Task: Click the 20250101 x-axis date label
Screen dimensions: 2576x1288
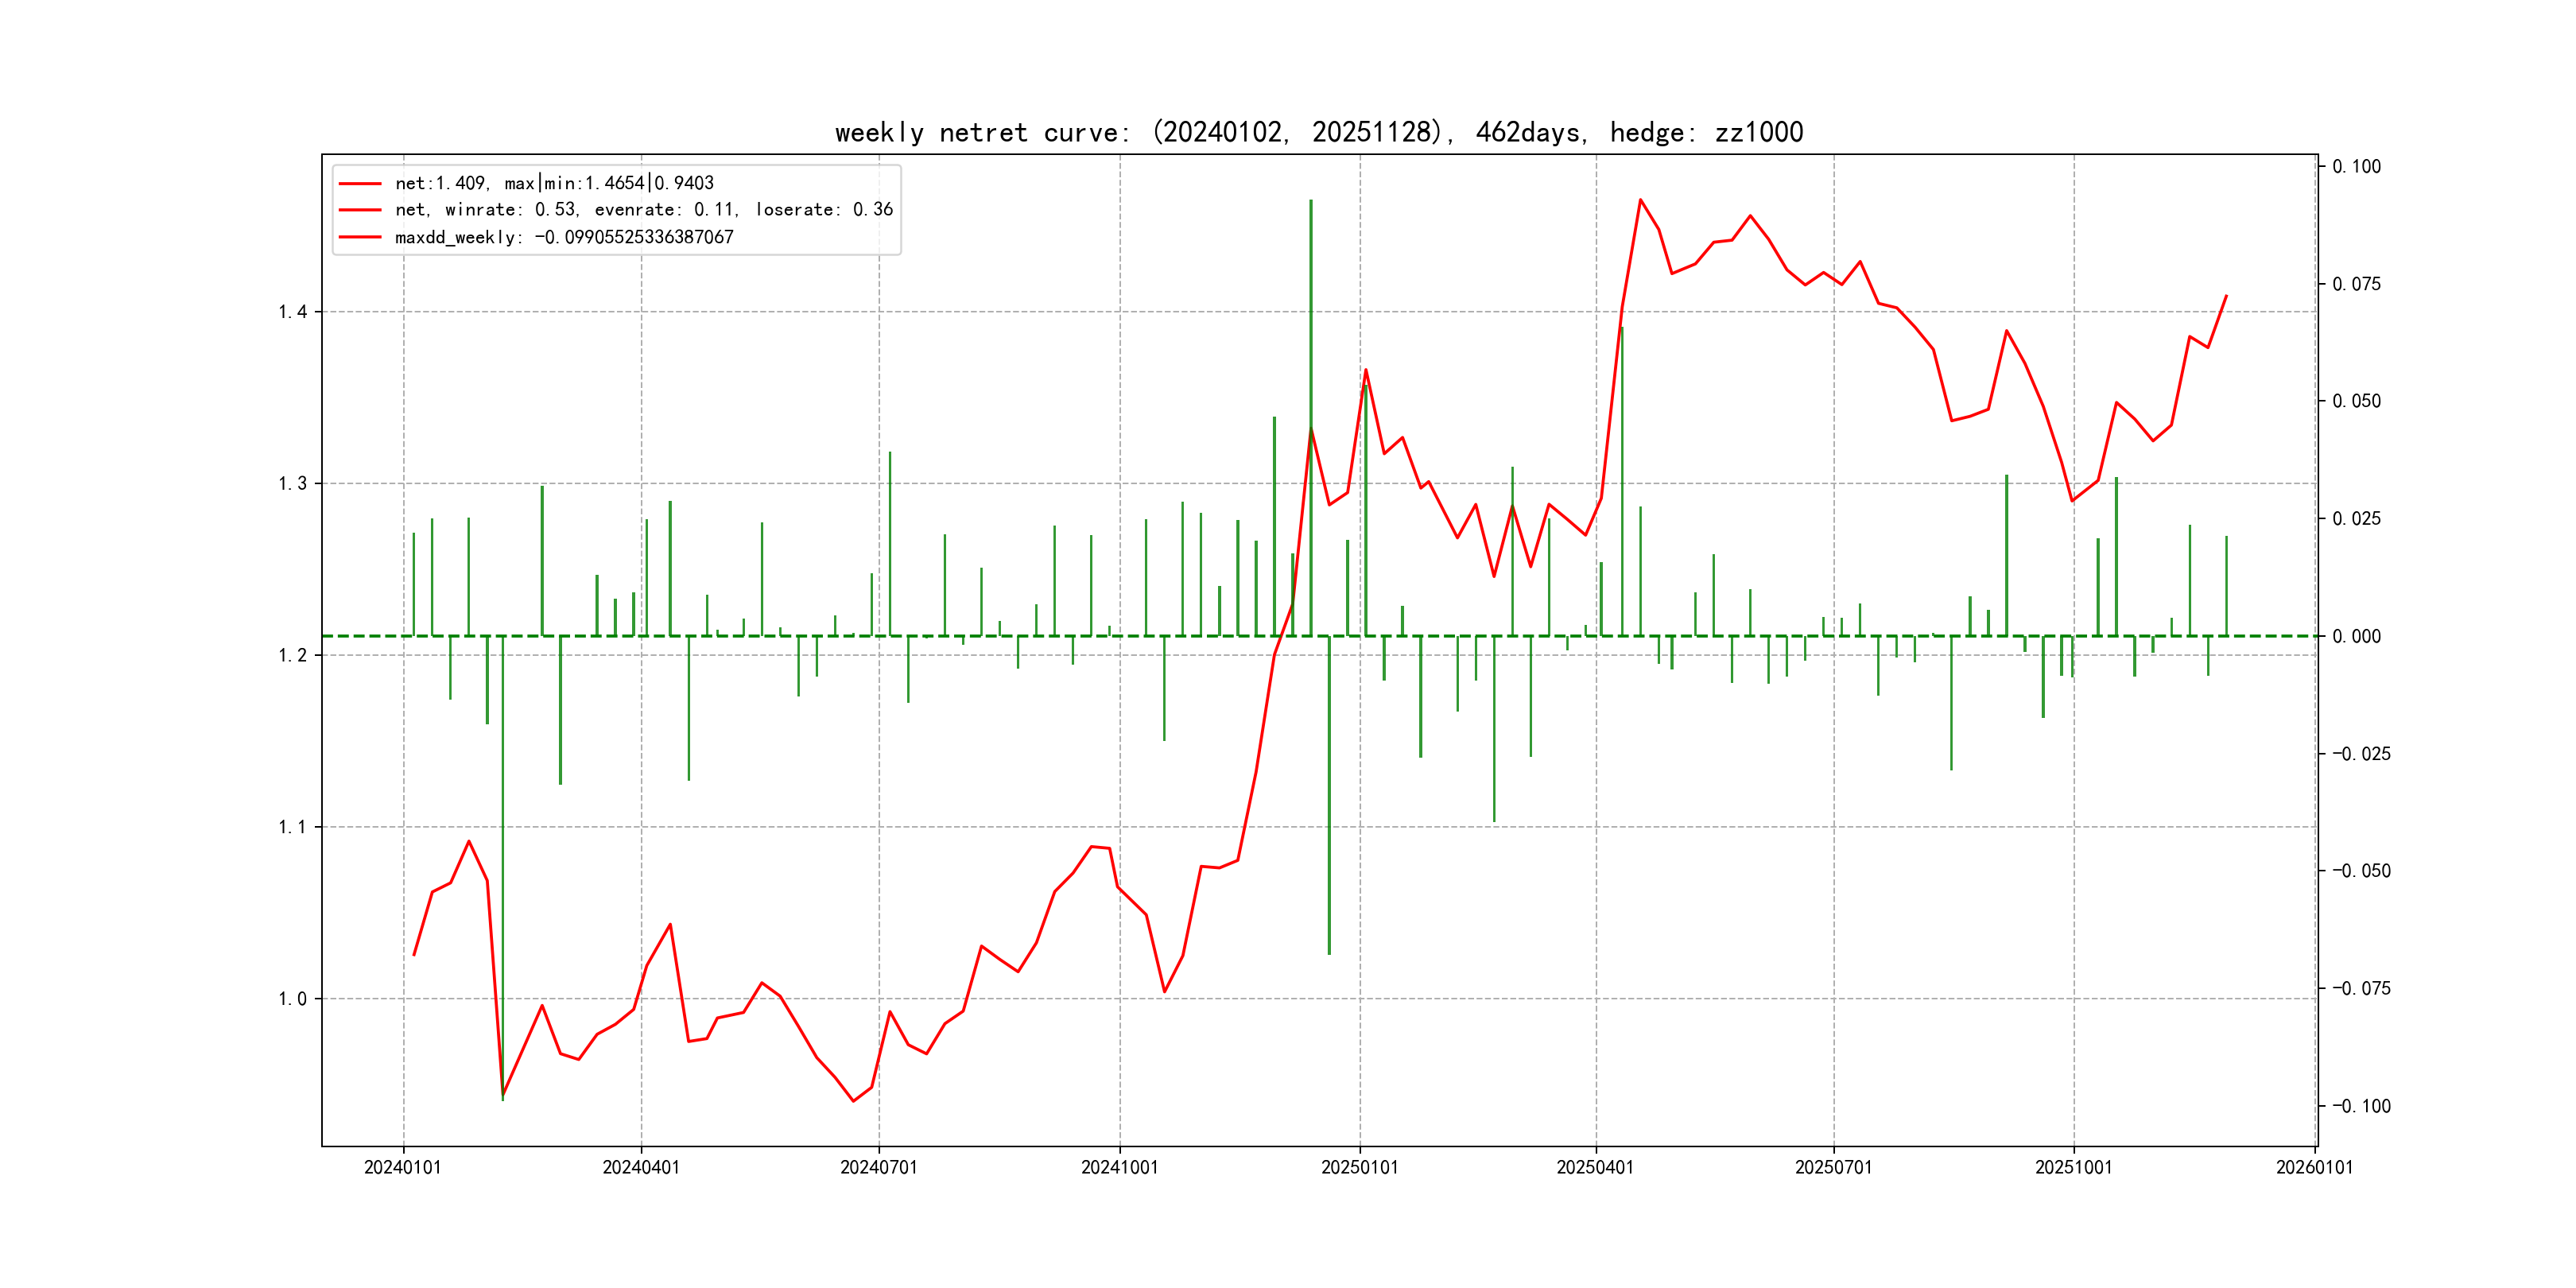Action: pos(1359,1167)
